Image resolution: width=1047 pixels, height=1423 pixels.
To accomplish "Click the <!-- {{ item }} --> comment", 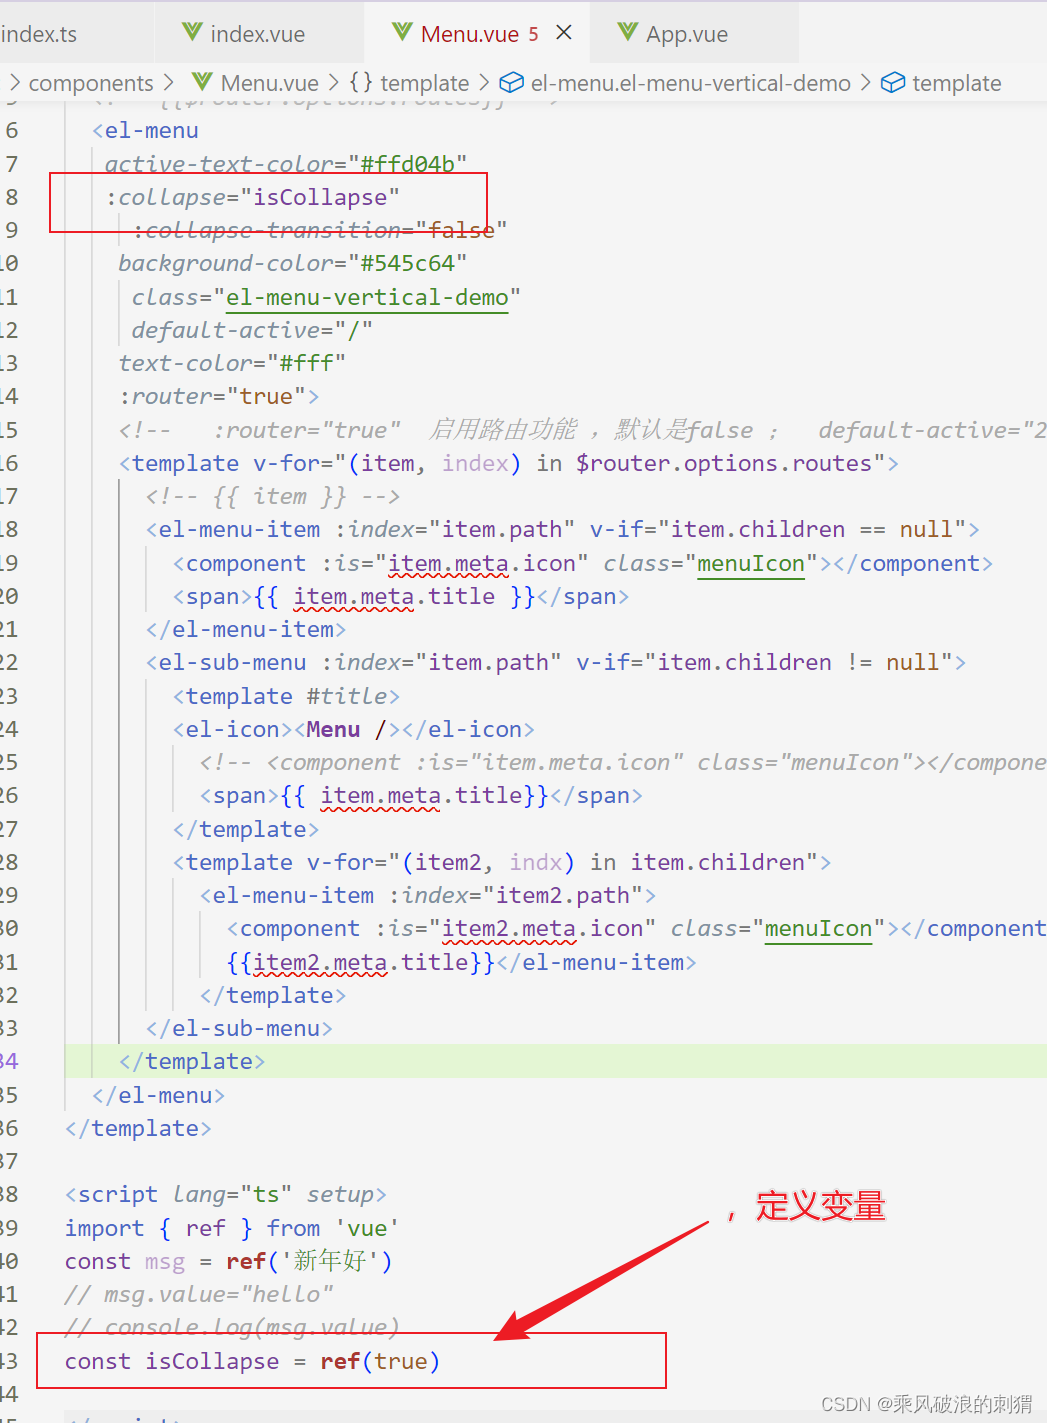I will tap(273, 496).
